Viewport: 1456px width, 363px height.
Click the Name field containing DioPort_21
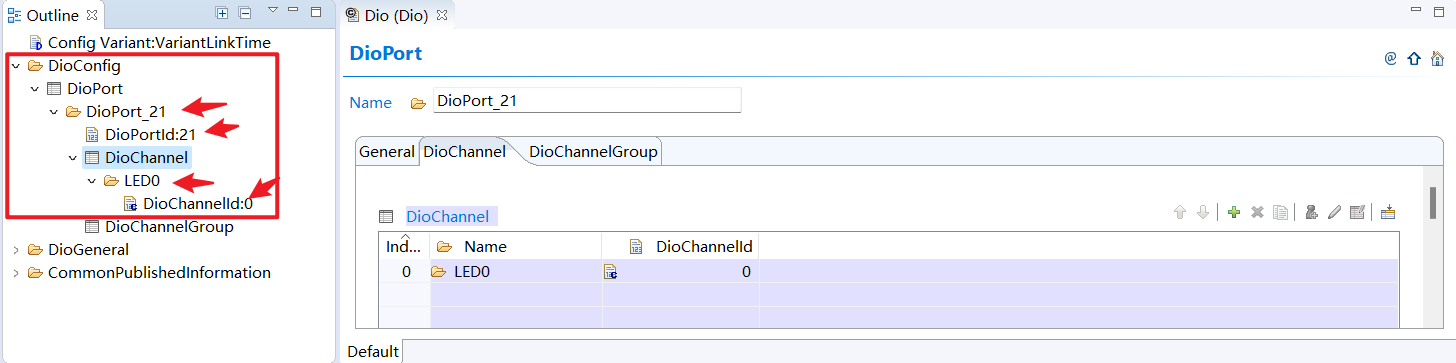[x=587, y=100]
